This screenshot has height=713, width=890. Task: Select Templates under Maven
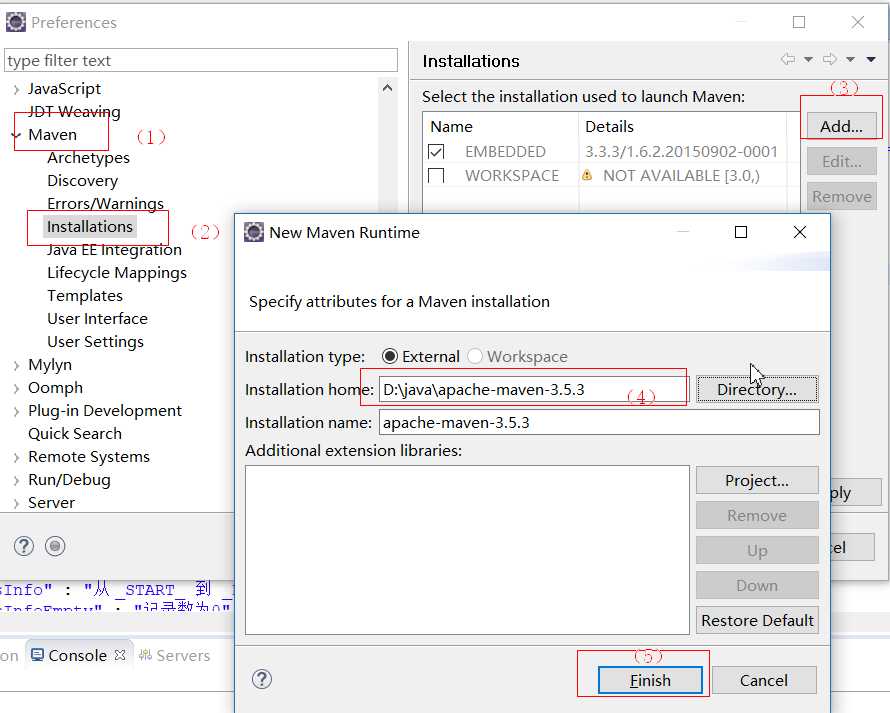85,296
